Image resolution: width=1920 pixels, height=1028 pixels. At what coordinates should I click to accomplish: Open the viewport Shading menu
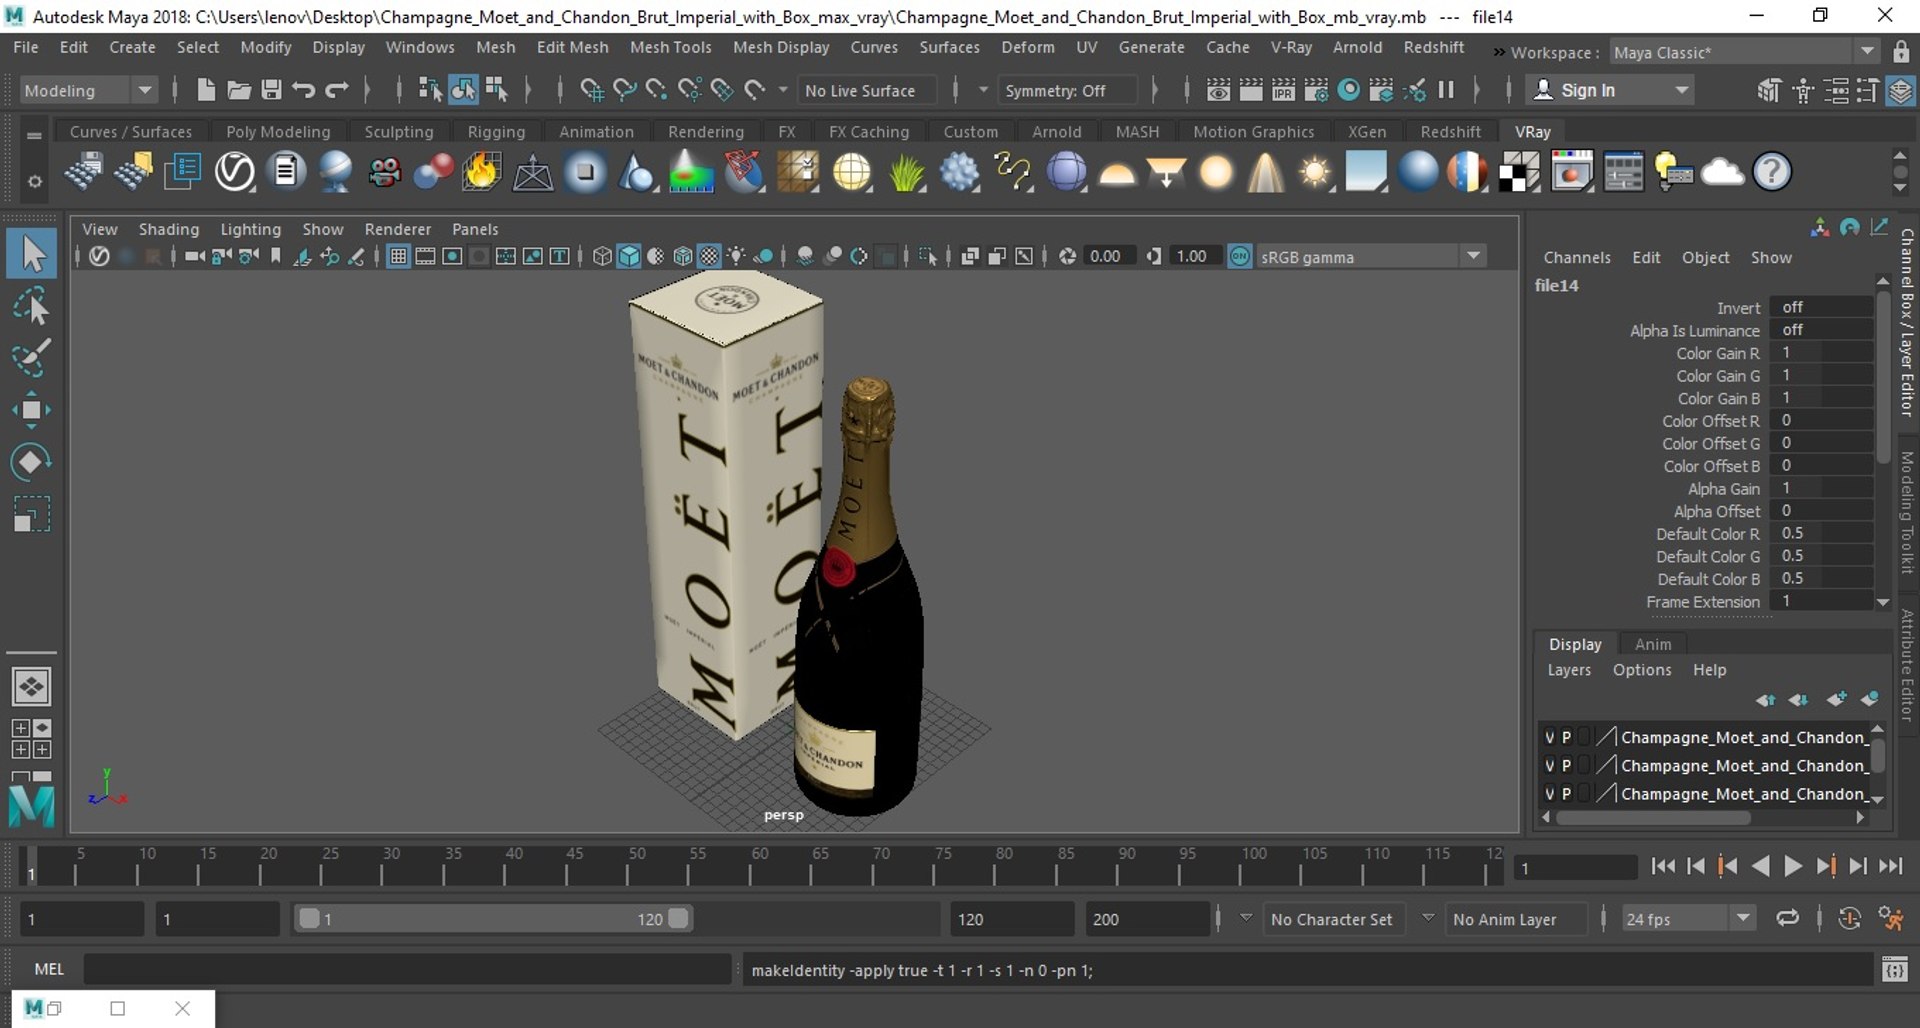click(168, 229)
